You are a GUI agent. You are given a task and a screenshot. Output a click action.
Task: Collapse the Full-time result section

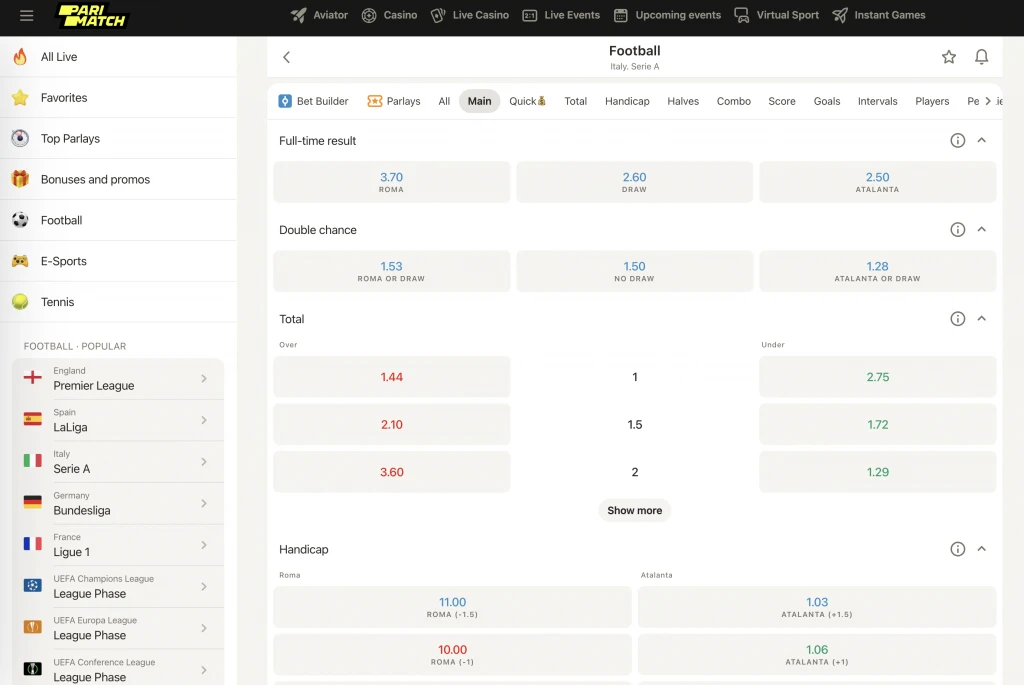click(981, 141)
